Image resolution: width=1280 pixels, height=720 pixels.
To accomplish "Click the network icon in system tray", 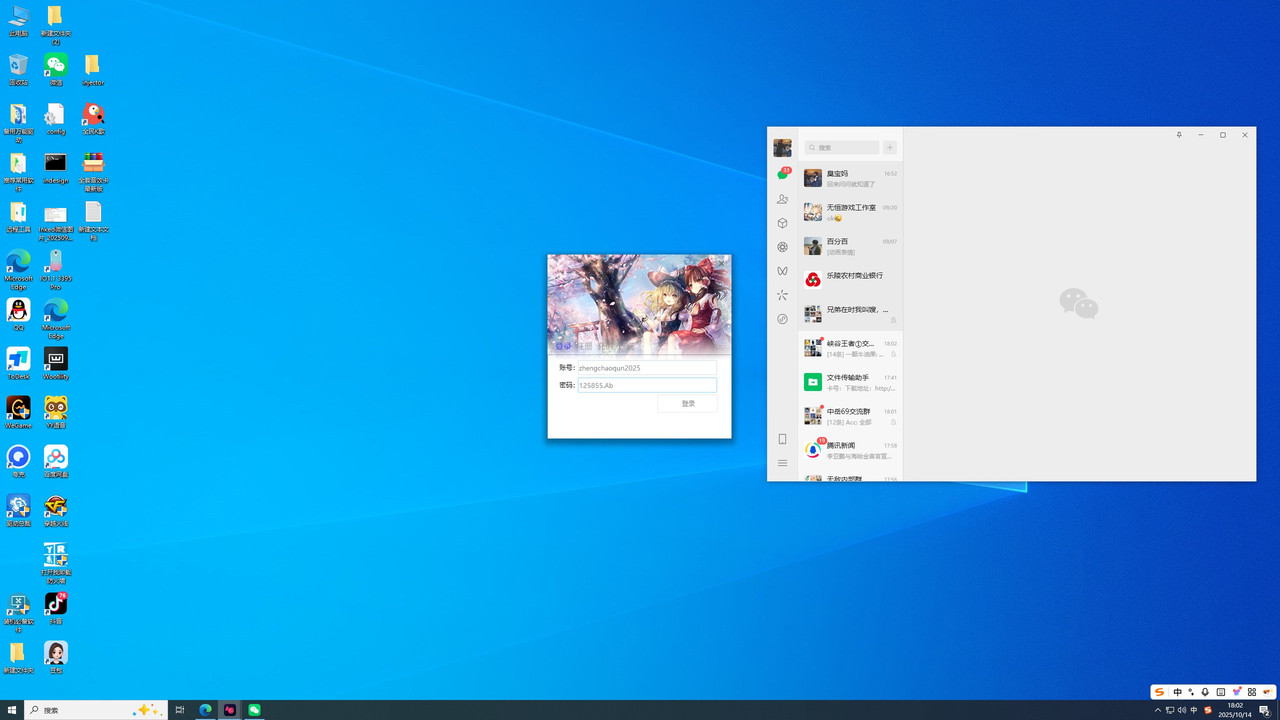I will 1170,710.
